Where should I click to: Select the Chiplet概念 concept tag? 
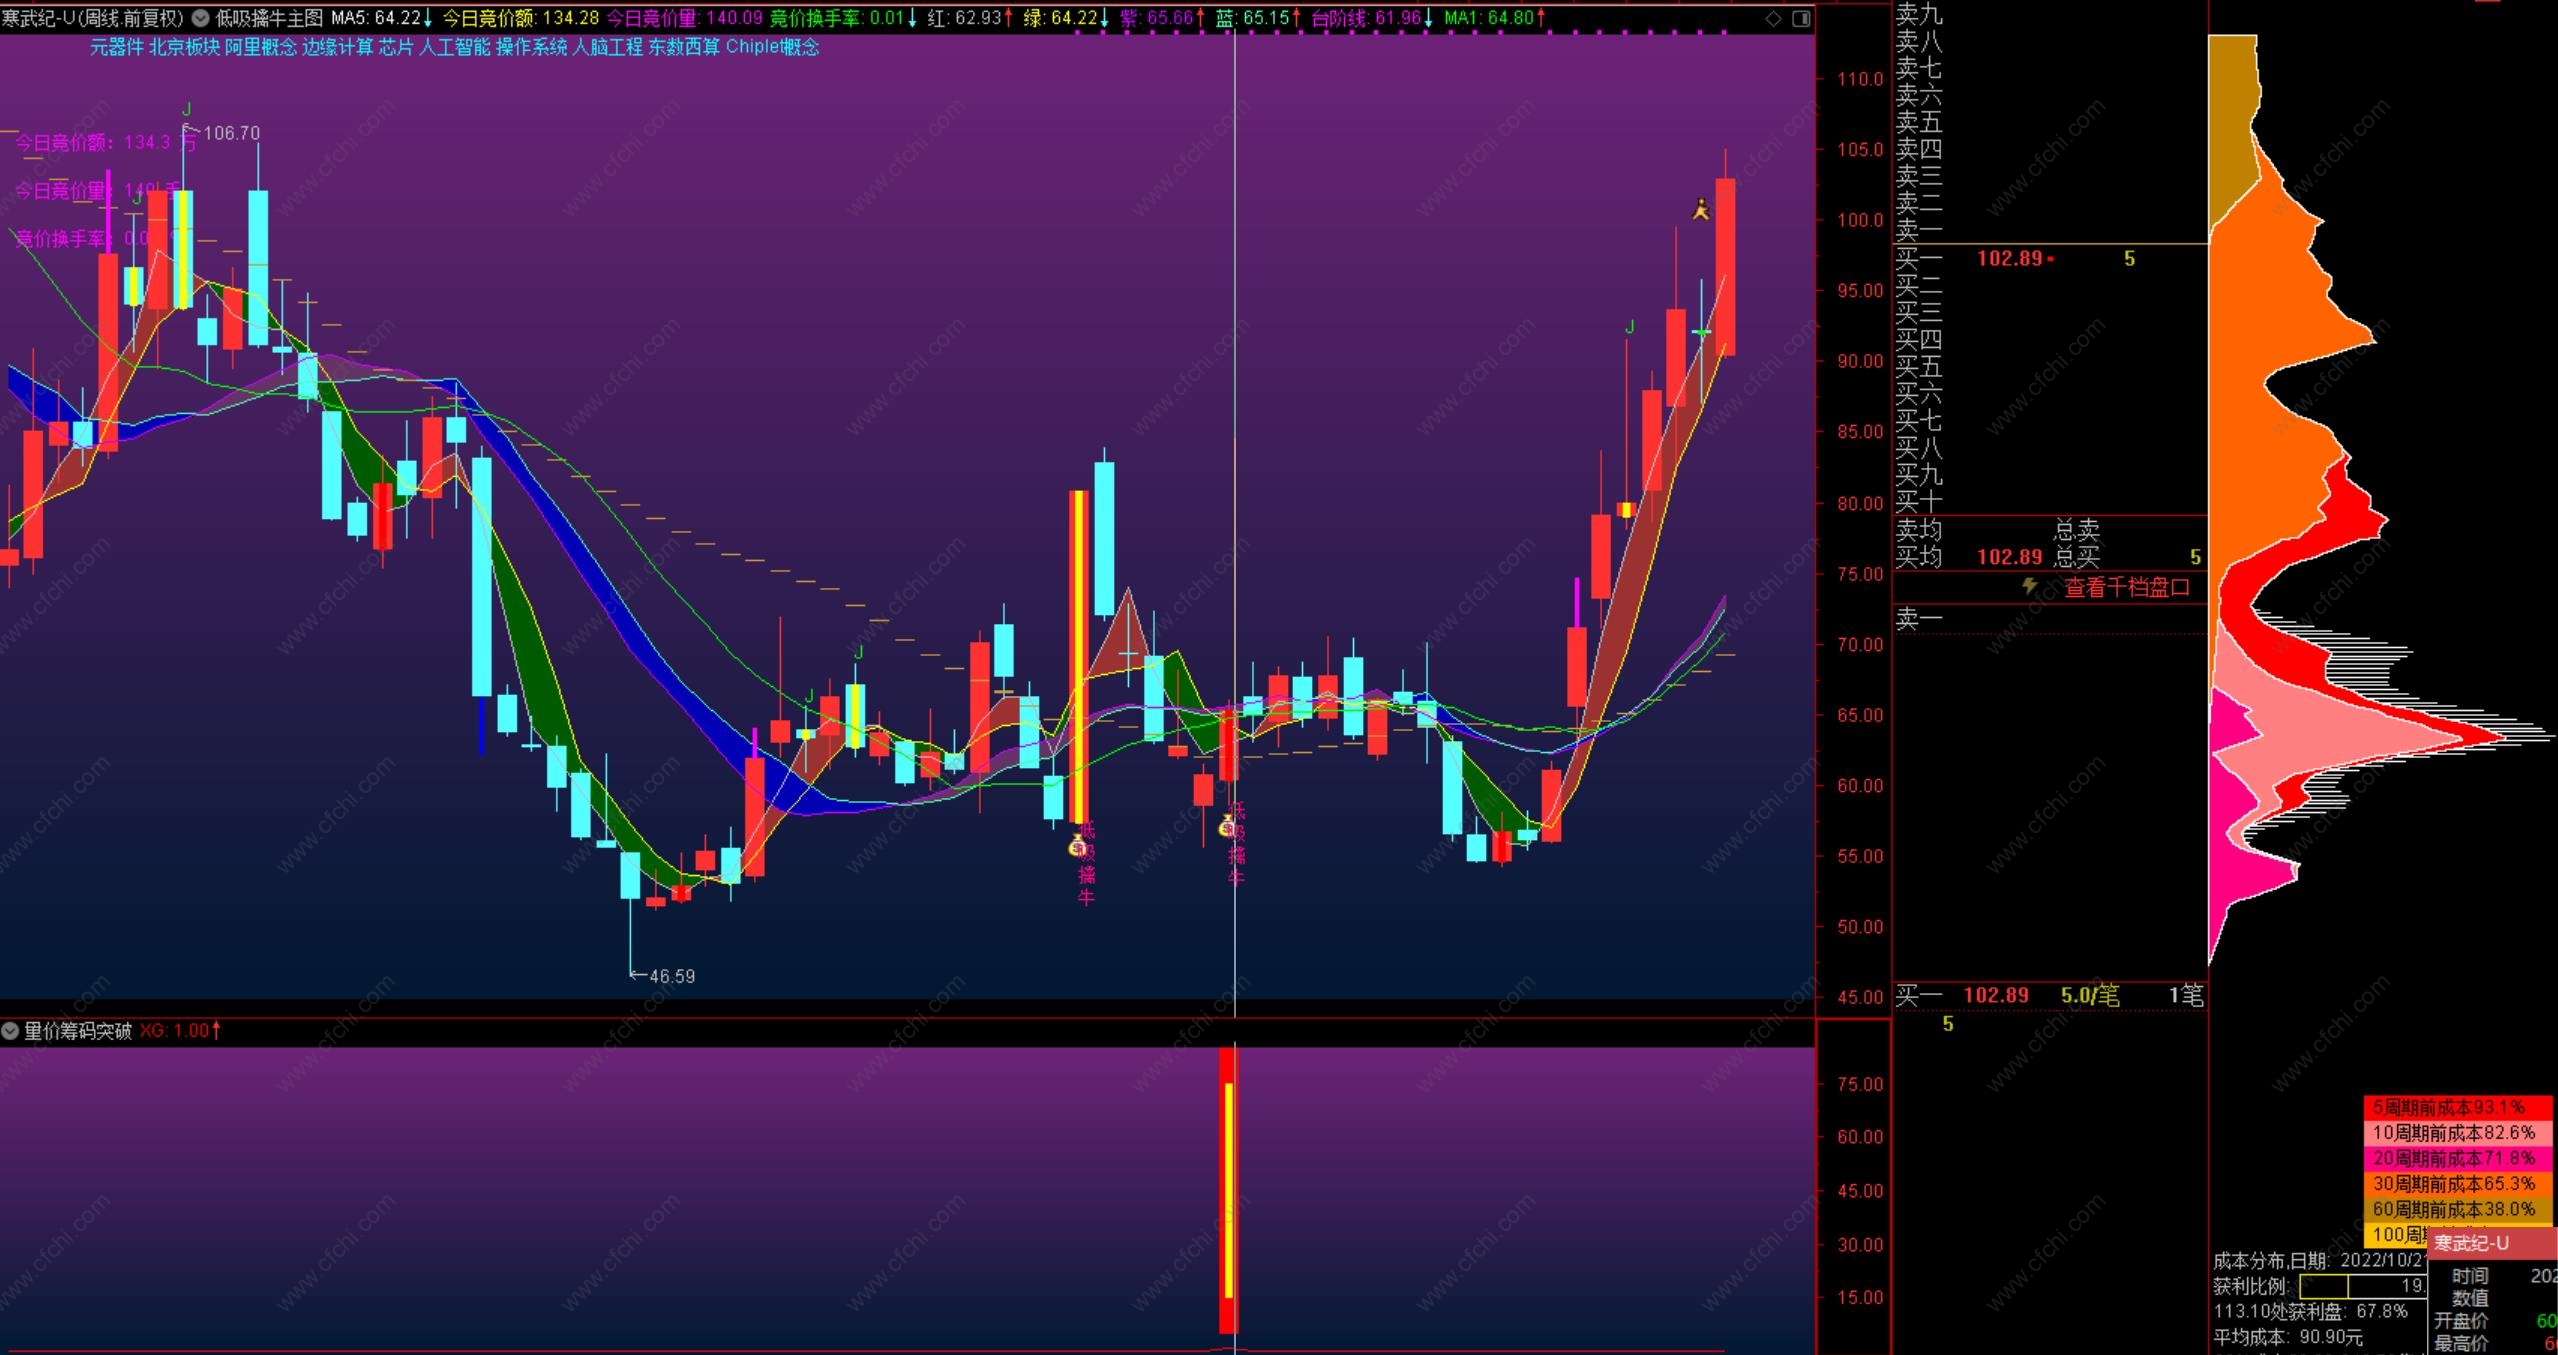[772, 47]
